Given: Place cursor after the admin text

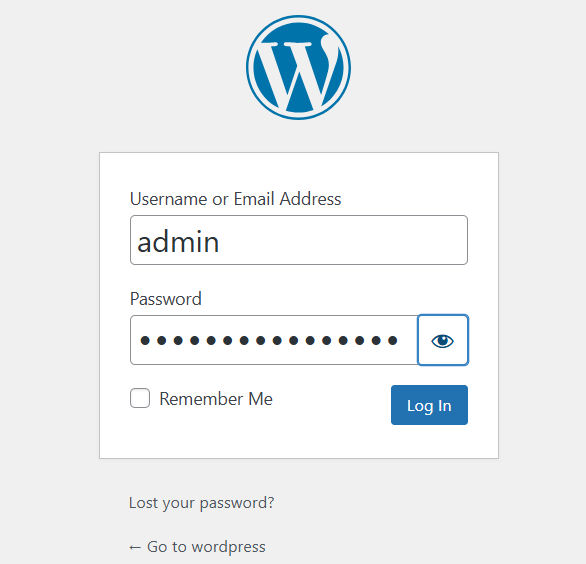Looking at the screenshot, I should tap(220, 242).
